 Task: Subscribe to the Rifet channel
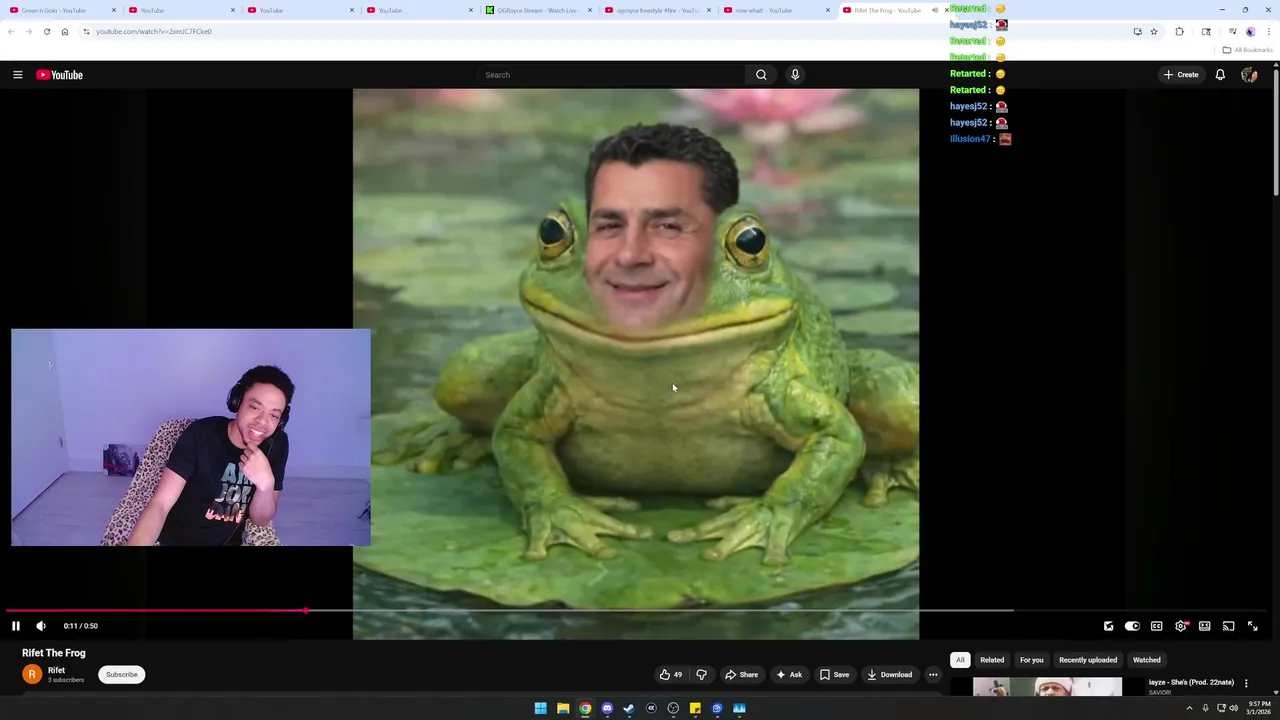(x=122, y=675)
